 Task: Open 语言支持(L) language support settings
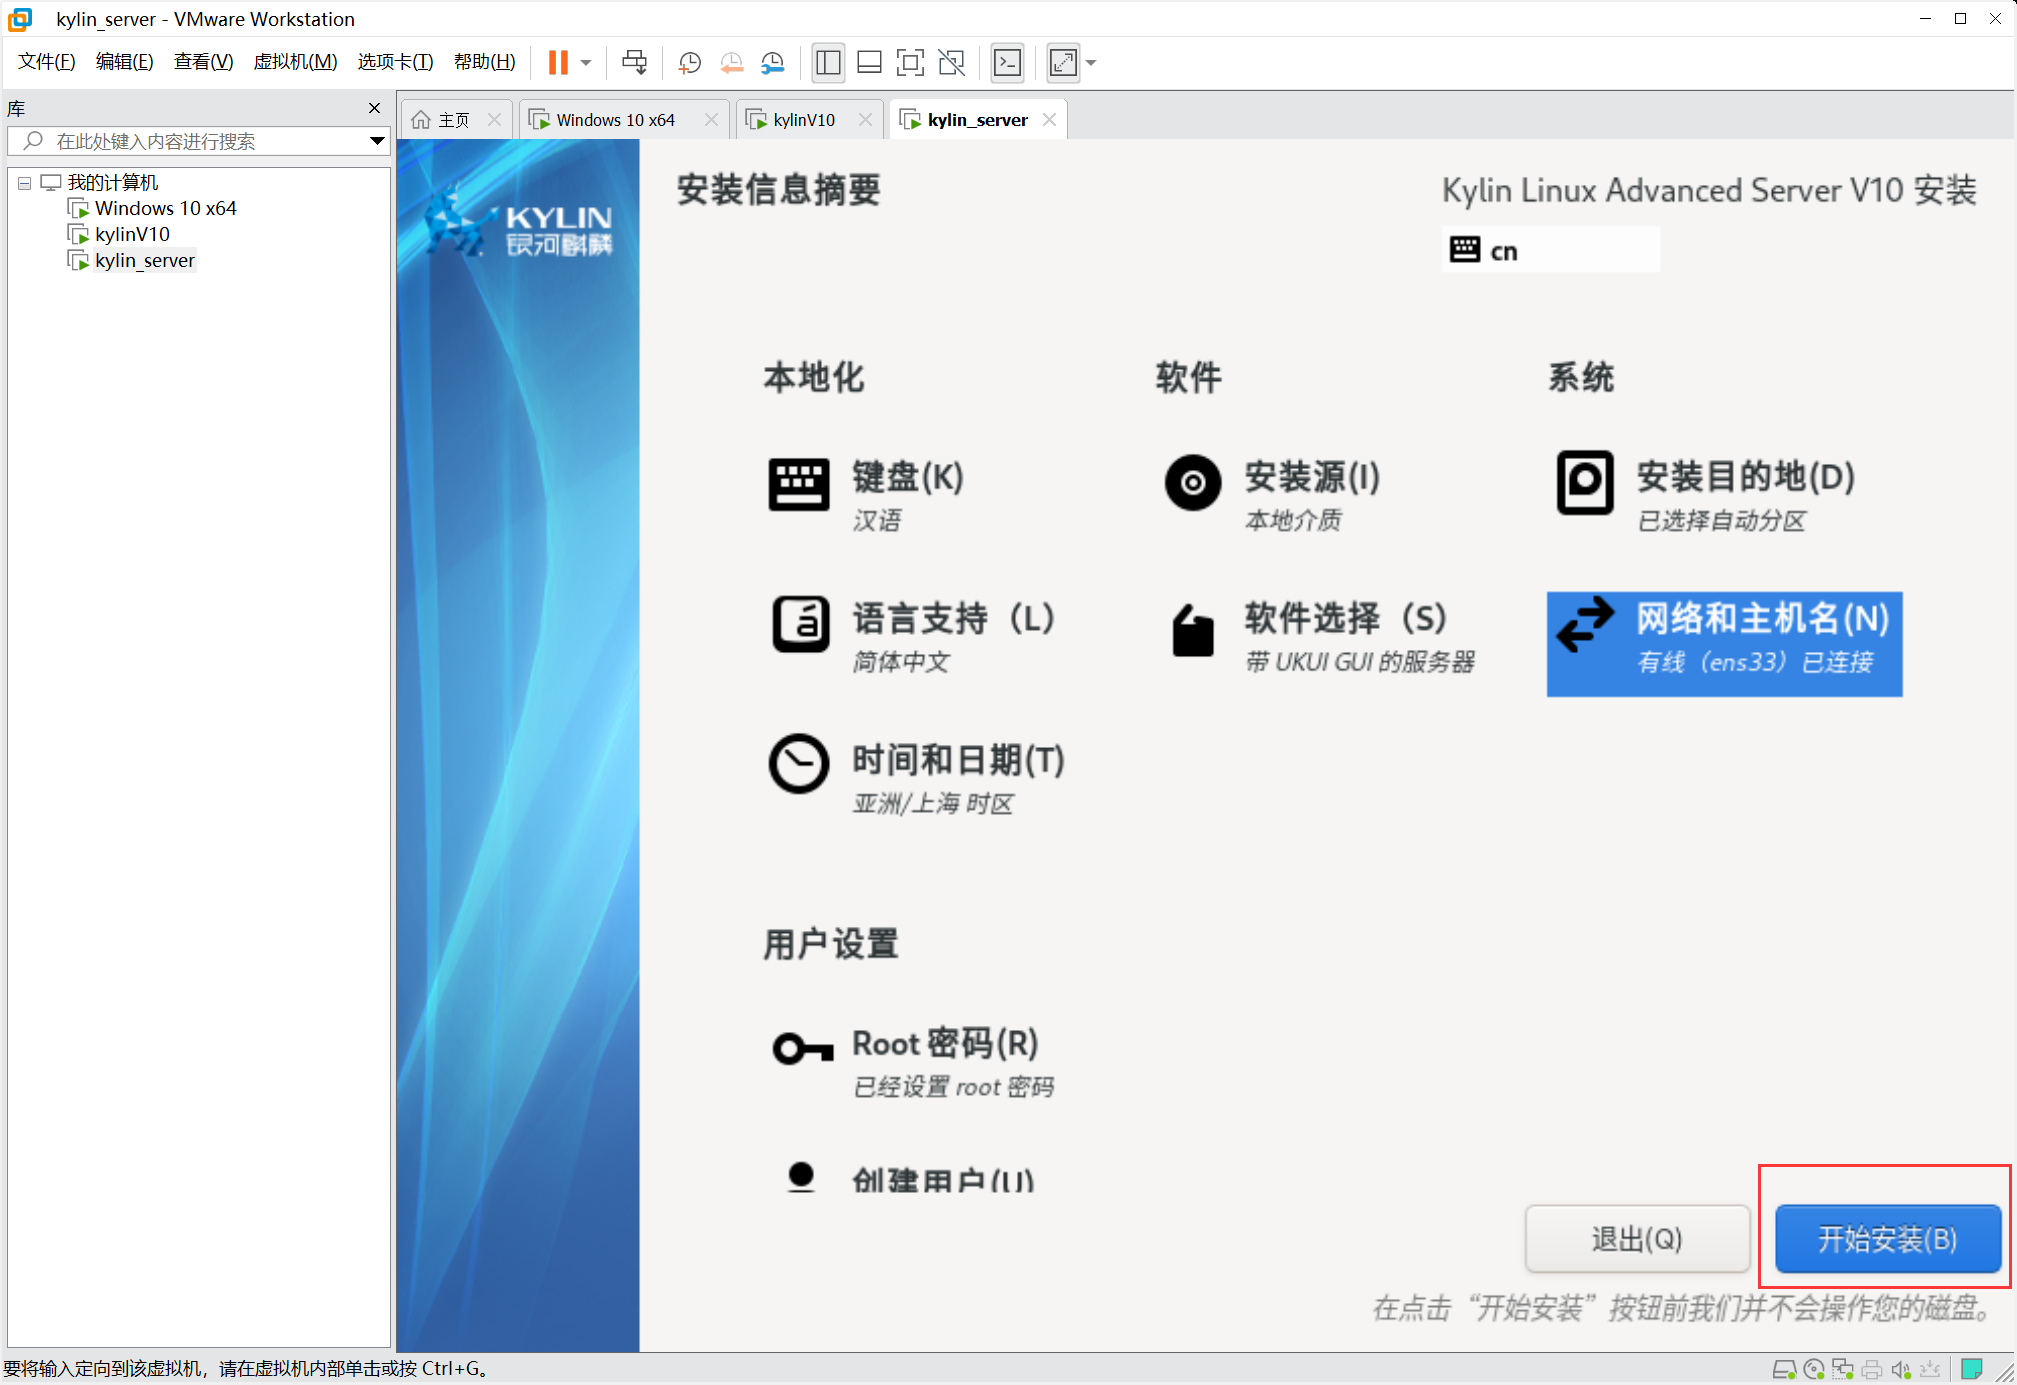pyautogui.click(x=914, y=637)
